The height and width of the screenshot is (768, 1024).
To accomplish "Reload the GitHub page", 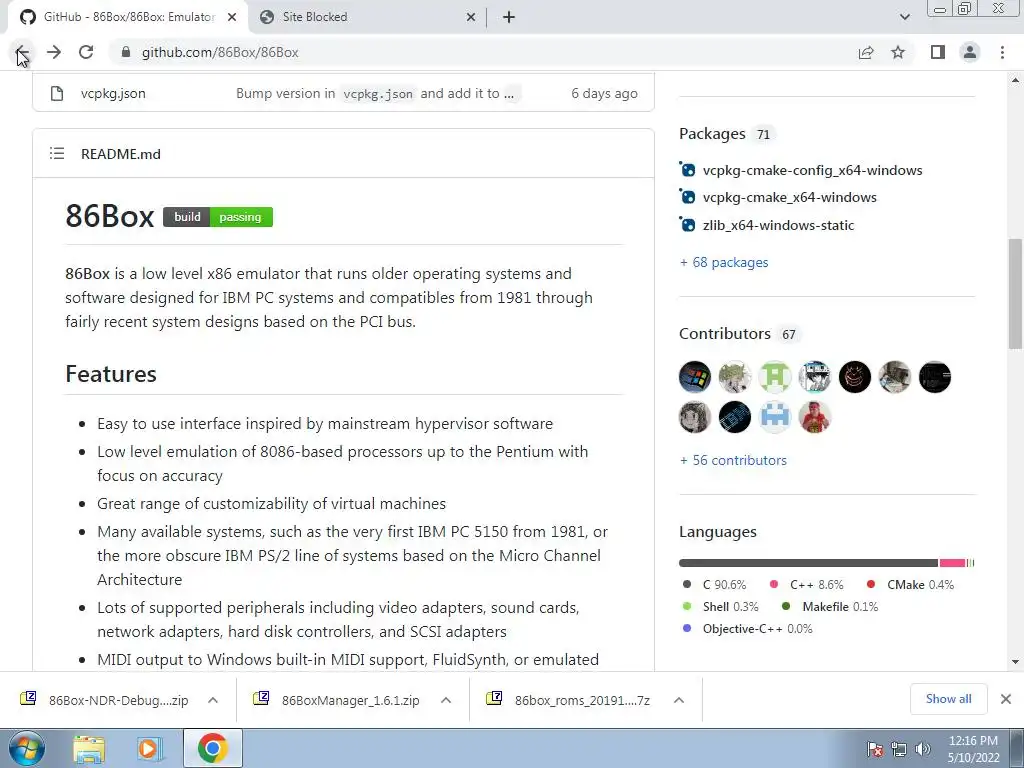I will pos(86,52).
